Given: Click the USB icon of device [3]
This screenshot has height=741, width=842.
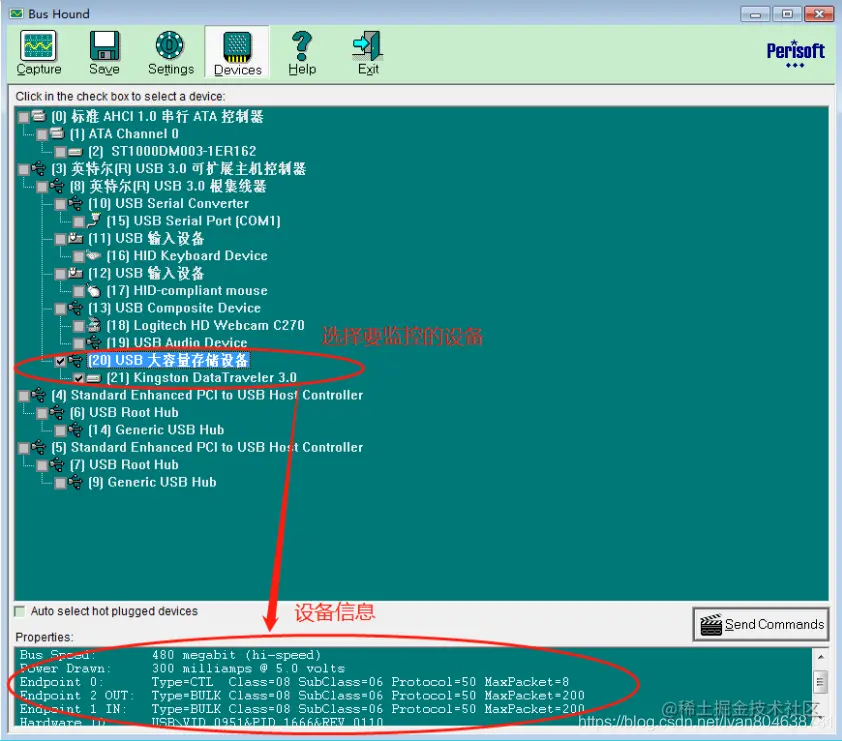Looking at the screenshot, I should [39, 169].
